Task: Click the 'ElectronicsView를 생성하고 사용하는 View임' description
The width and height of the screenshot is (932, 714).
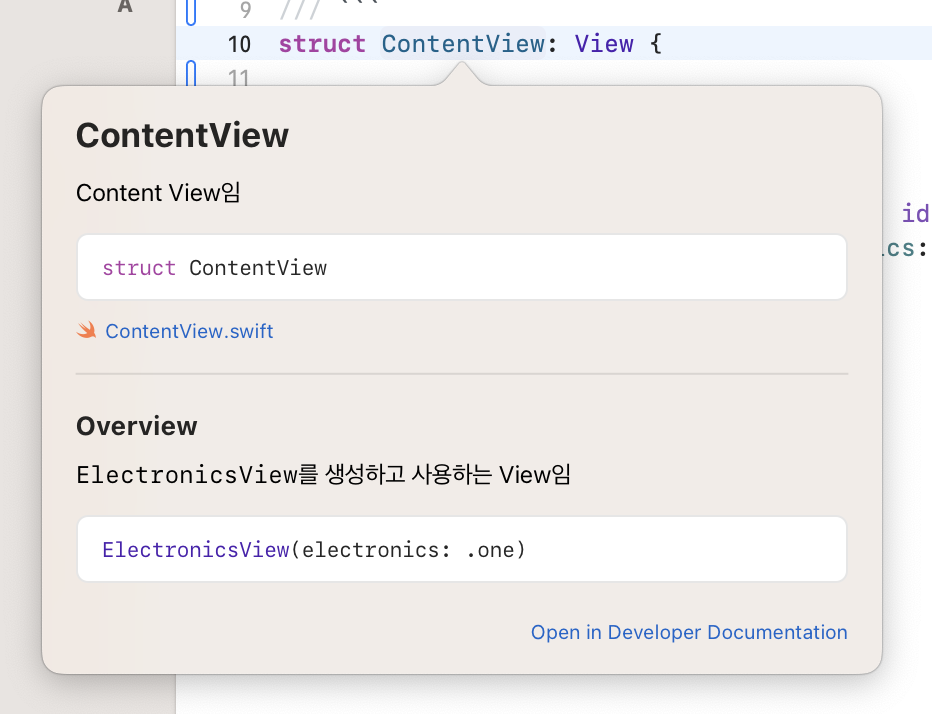Action: tap(323, 474)
